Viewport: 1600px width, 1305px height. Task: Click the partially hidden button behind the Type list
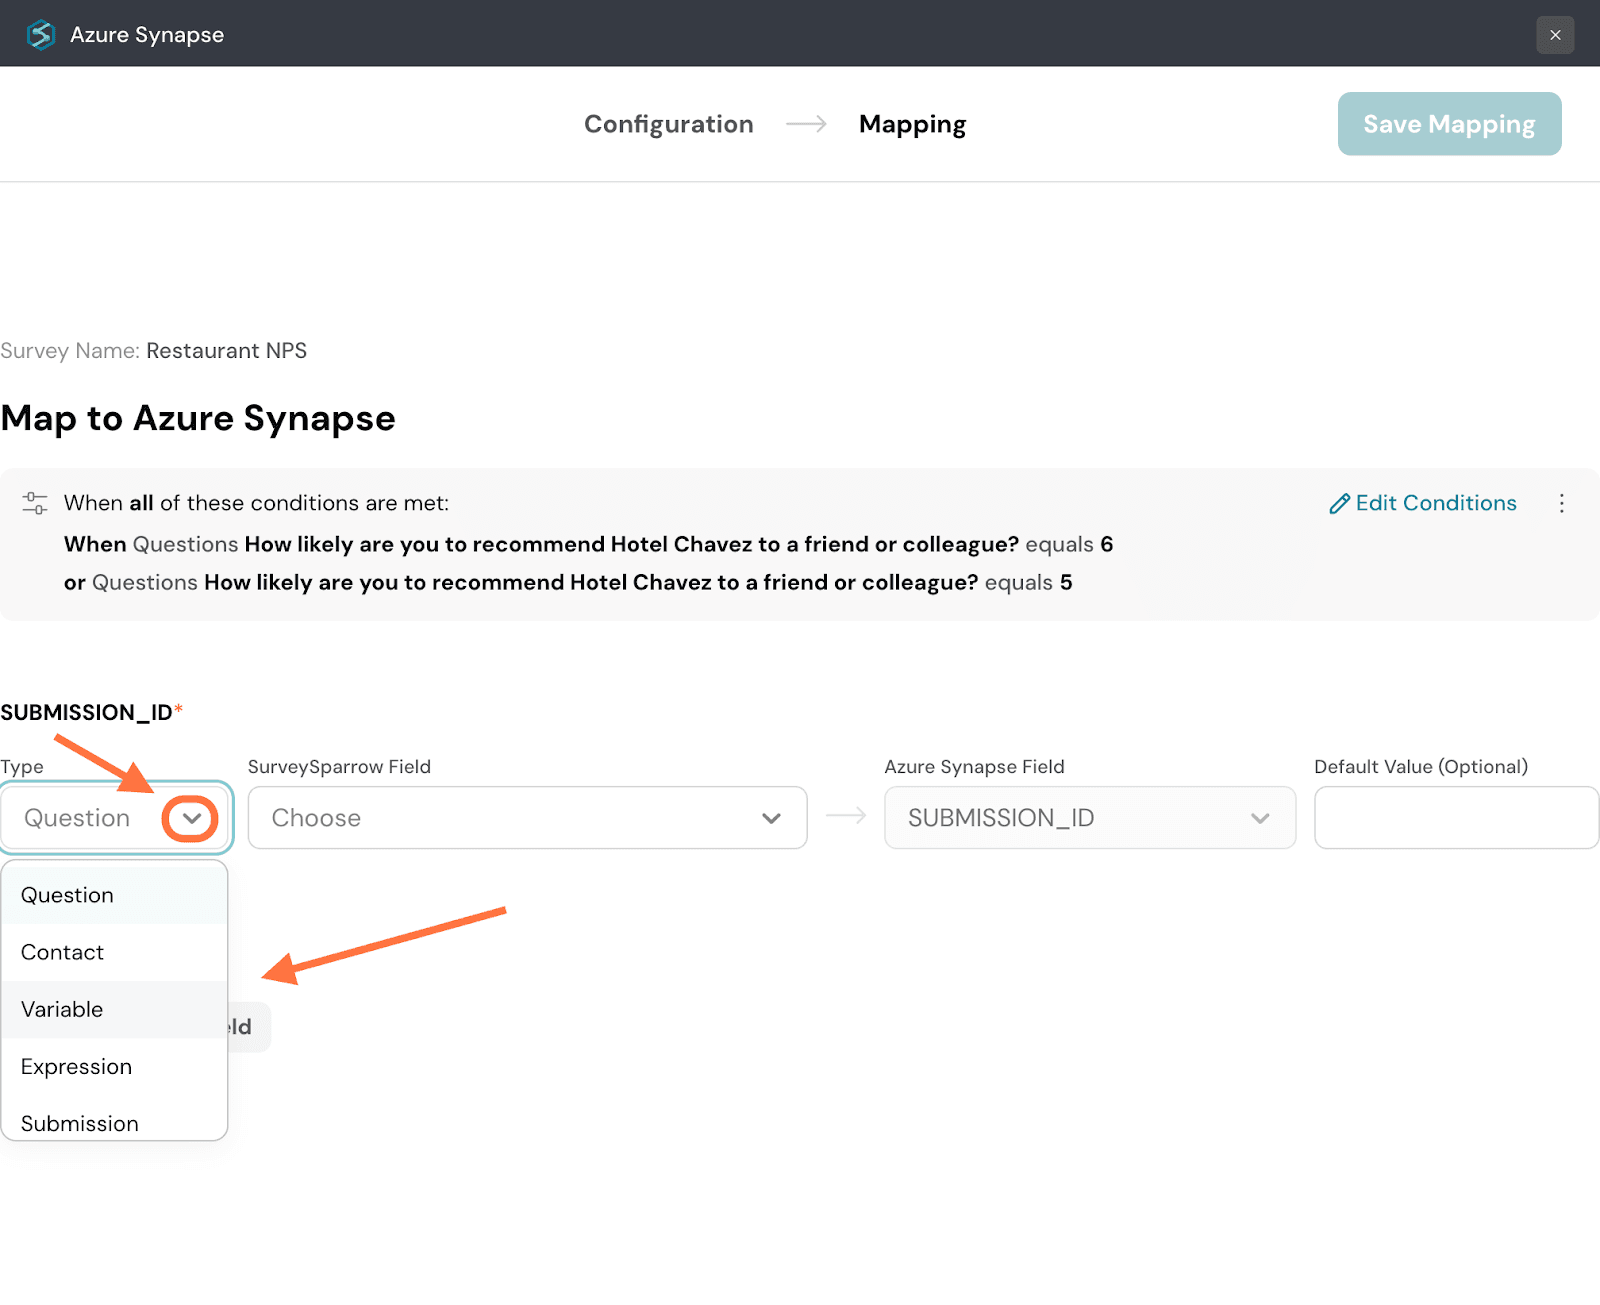(x=248, y=1027)
